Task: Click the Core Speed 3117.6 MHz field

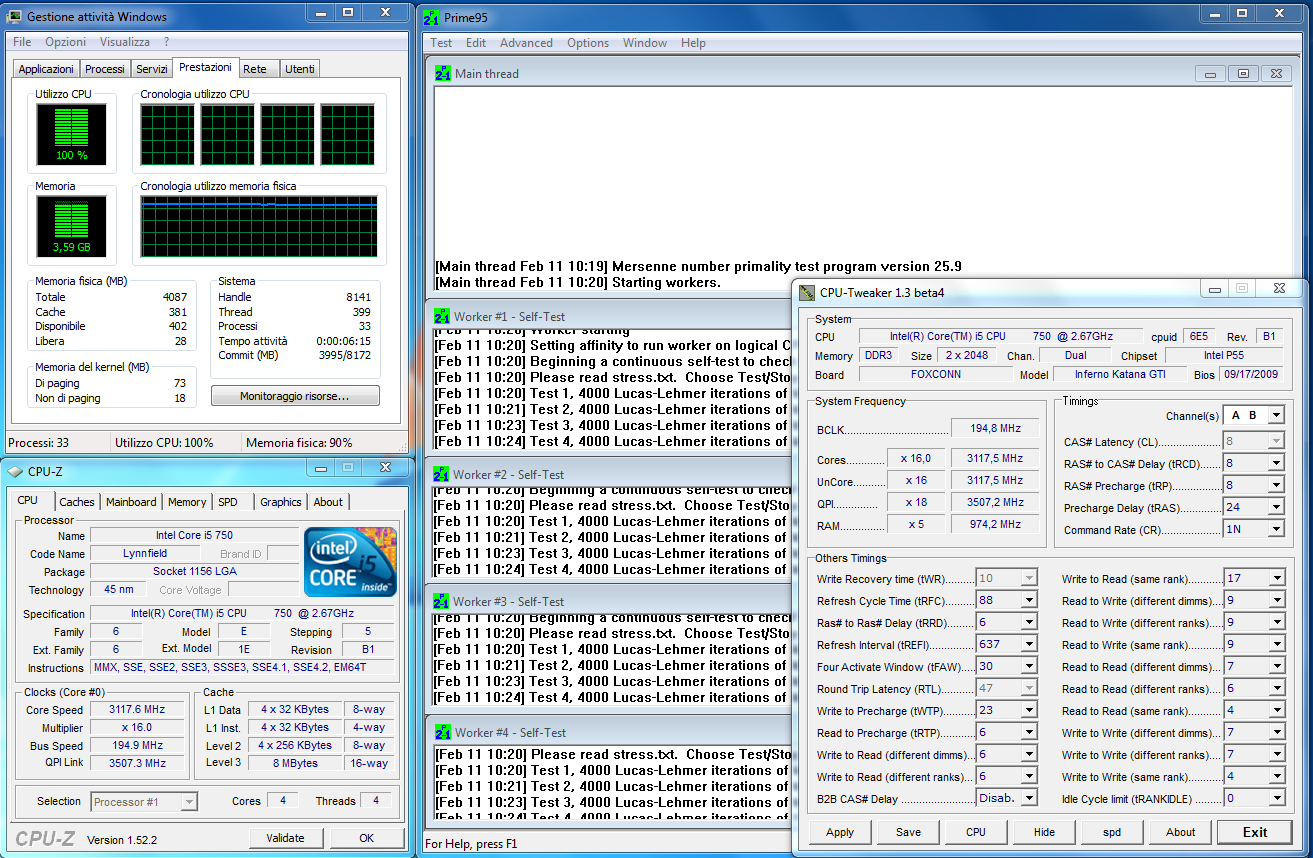Action: 137,709
